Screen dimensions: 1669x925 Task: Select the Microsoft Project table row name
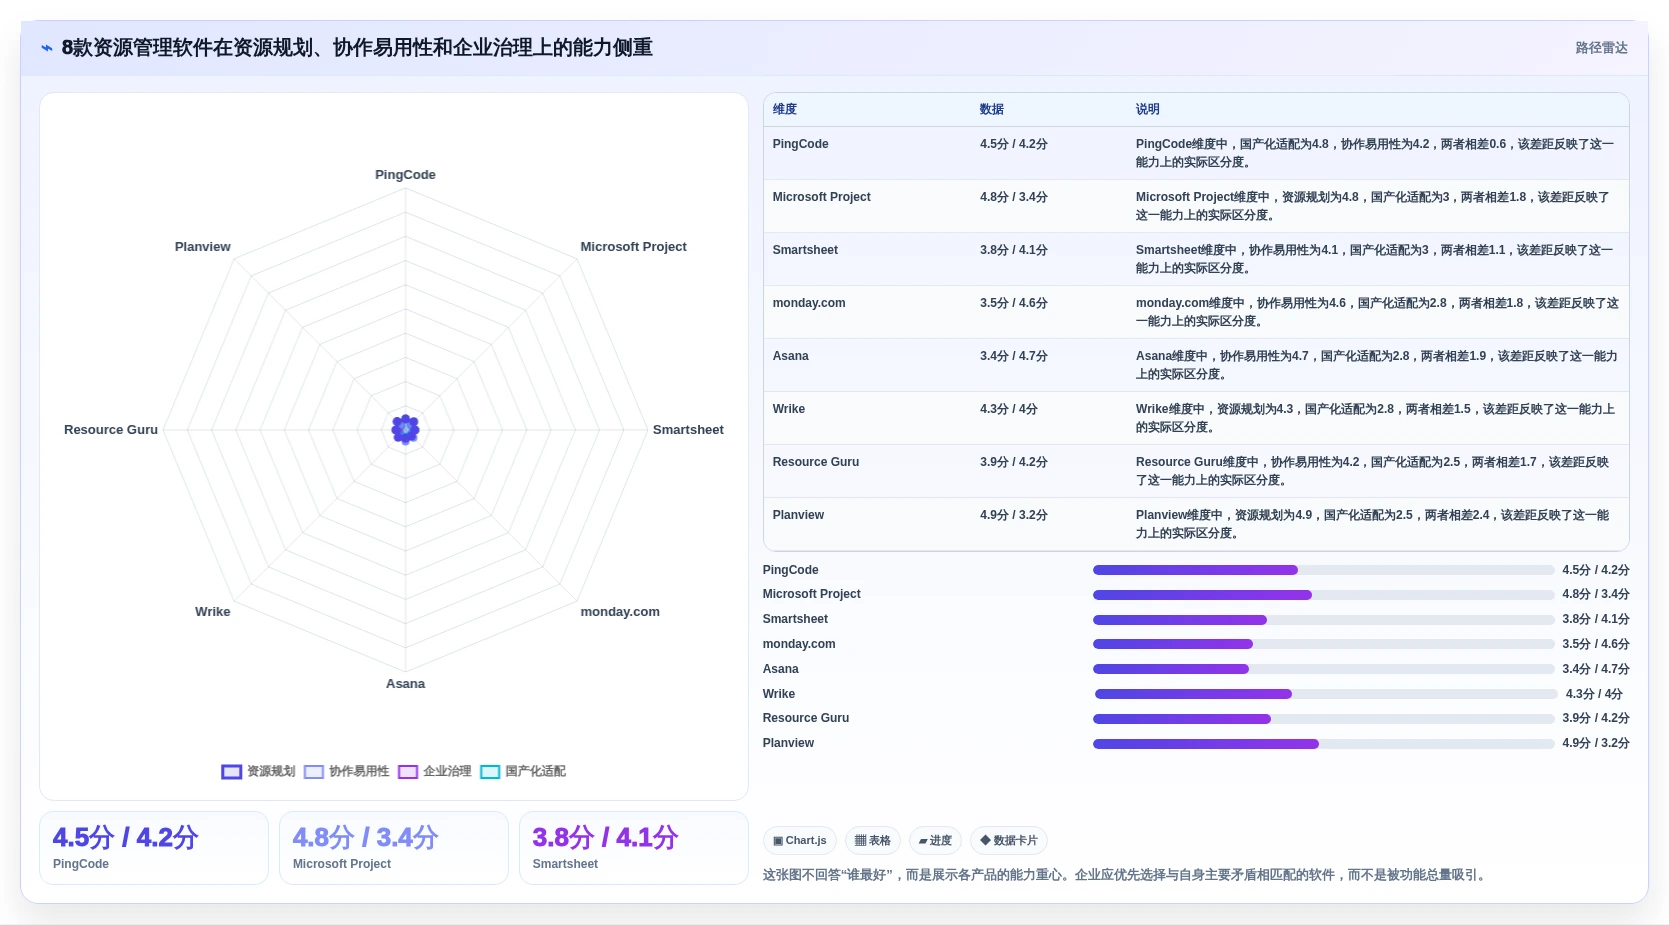(x=821, y=197)
